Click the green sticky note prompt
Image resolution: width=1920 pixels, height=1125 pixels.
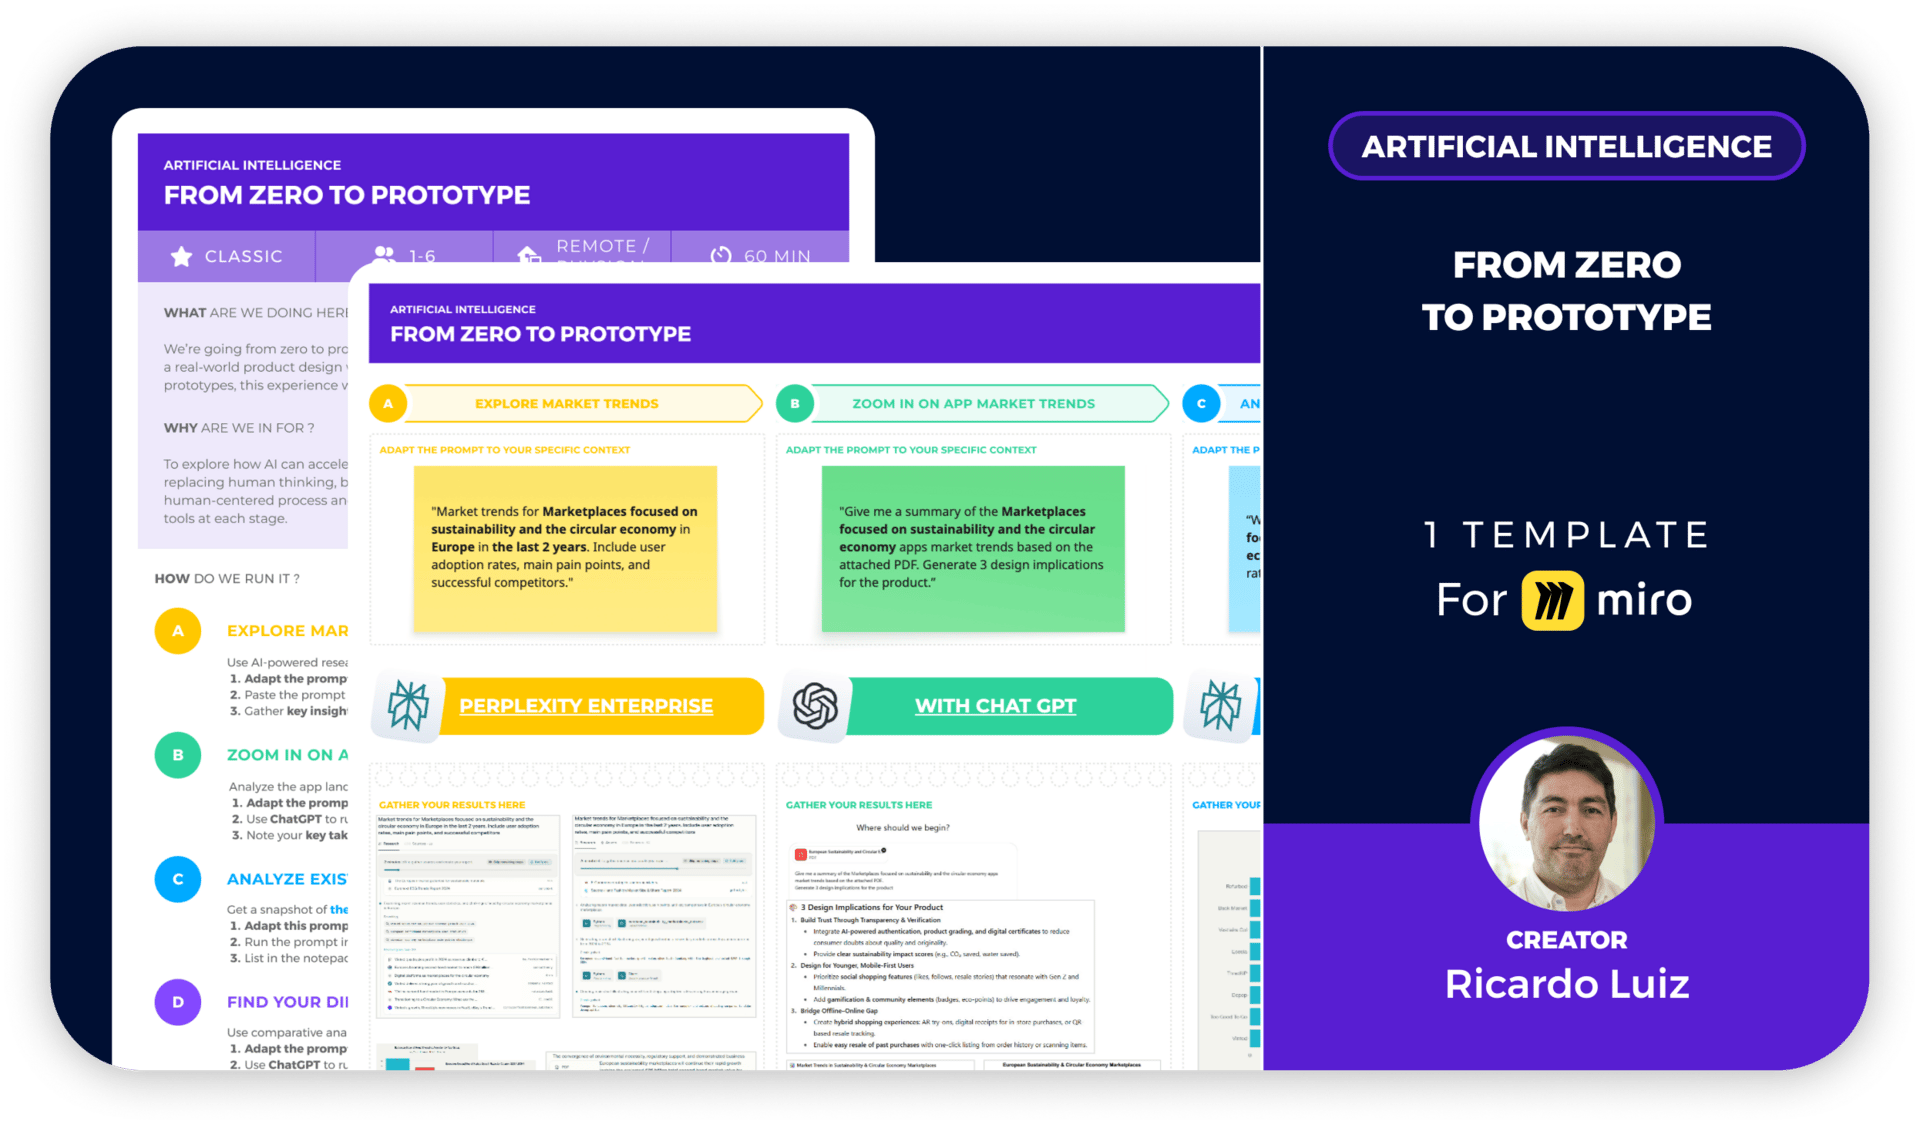(x=972, y=548)
